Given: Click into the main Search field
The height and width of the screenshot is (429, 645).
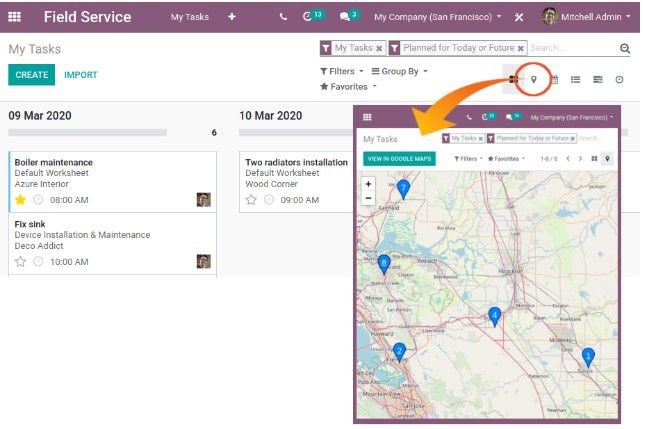Looking at the screenshot, I should click(x=573, y=48).
